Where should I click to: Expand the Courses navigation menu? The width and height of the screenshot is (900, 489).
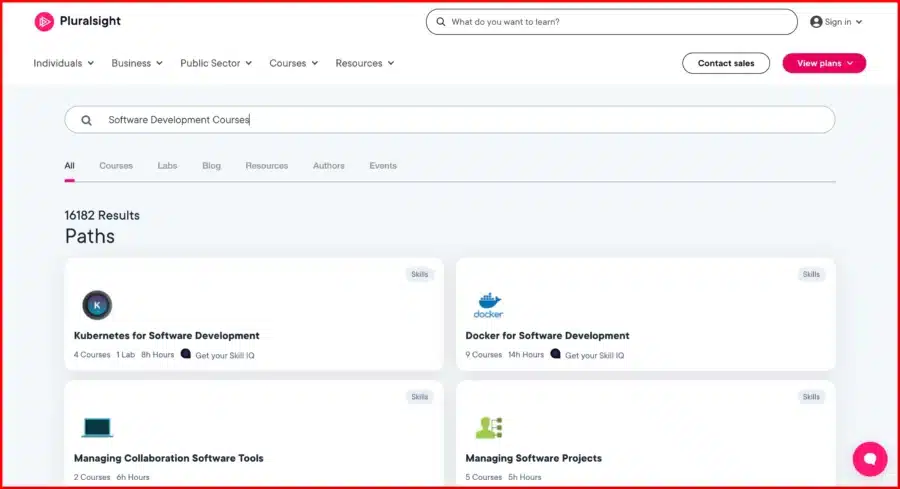(293, 63)
